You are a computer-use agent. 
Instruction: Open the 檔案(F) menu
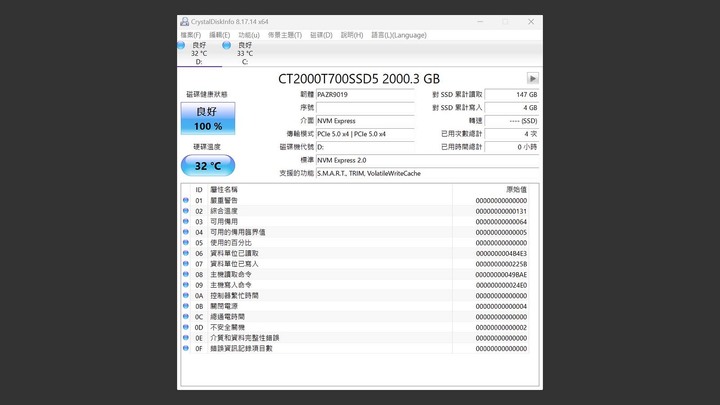point(191,35)
